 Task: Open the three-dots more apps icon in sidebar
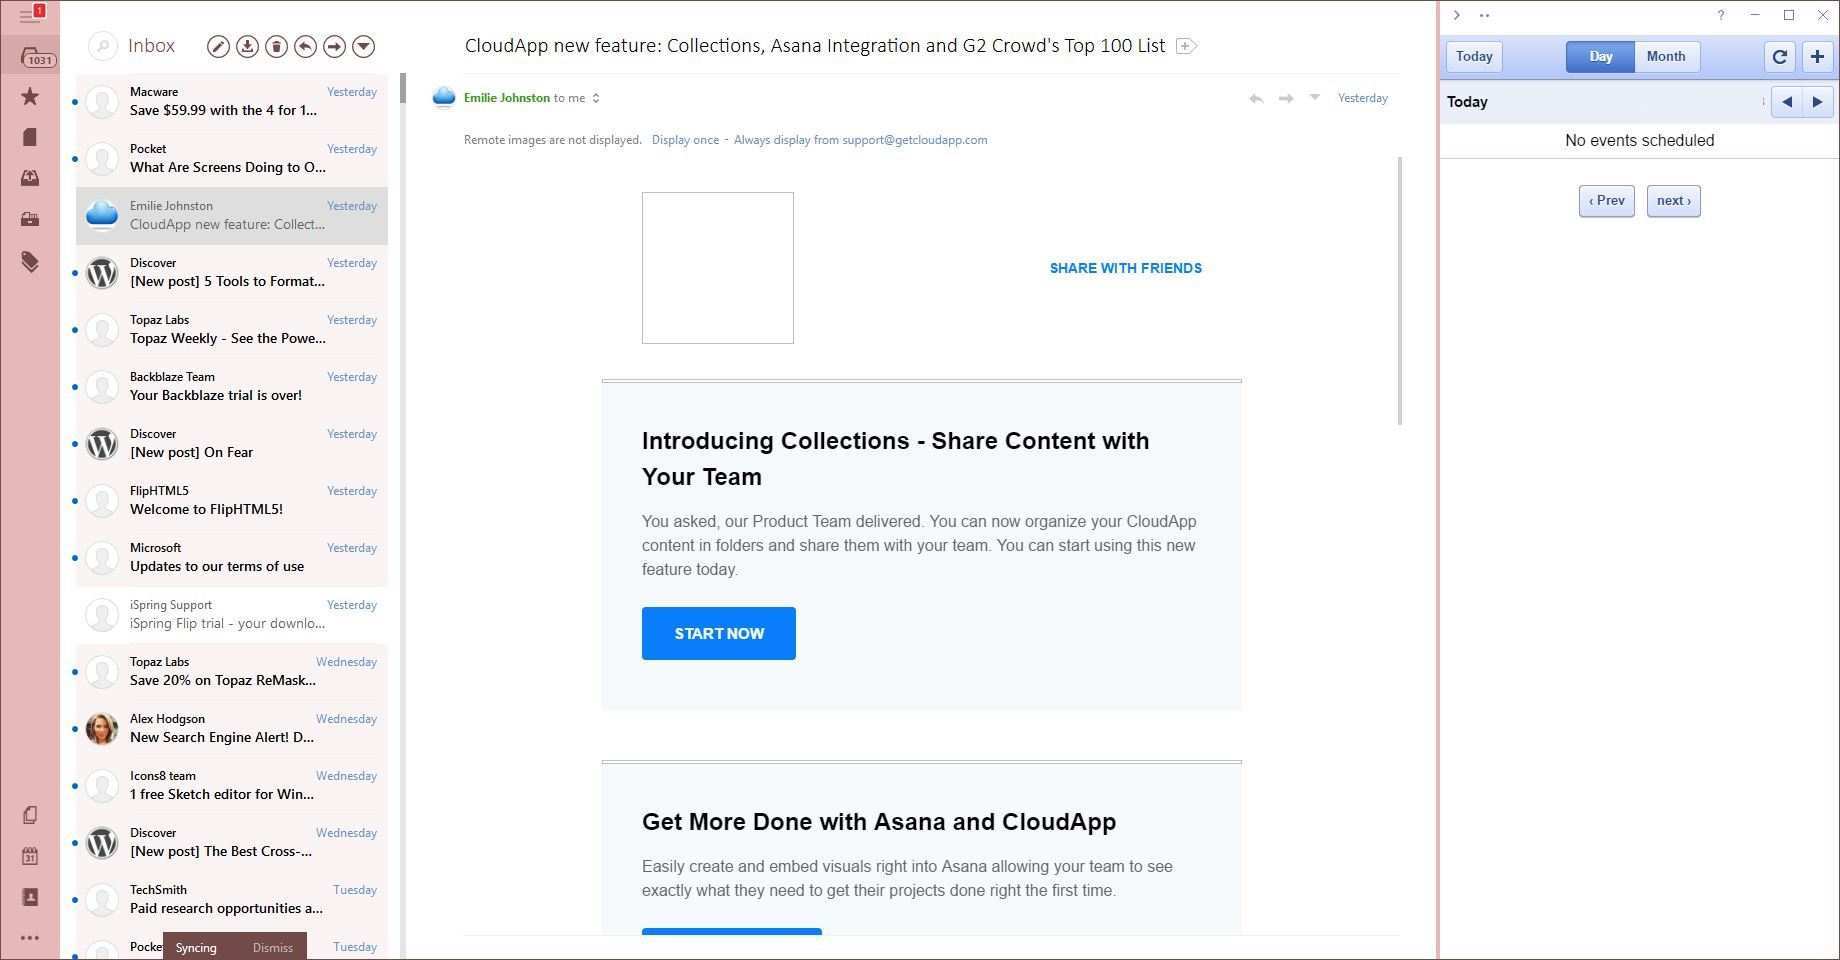coord(30,938)
